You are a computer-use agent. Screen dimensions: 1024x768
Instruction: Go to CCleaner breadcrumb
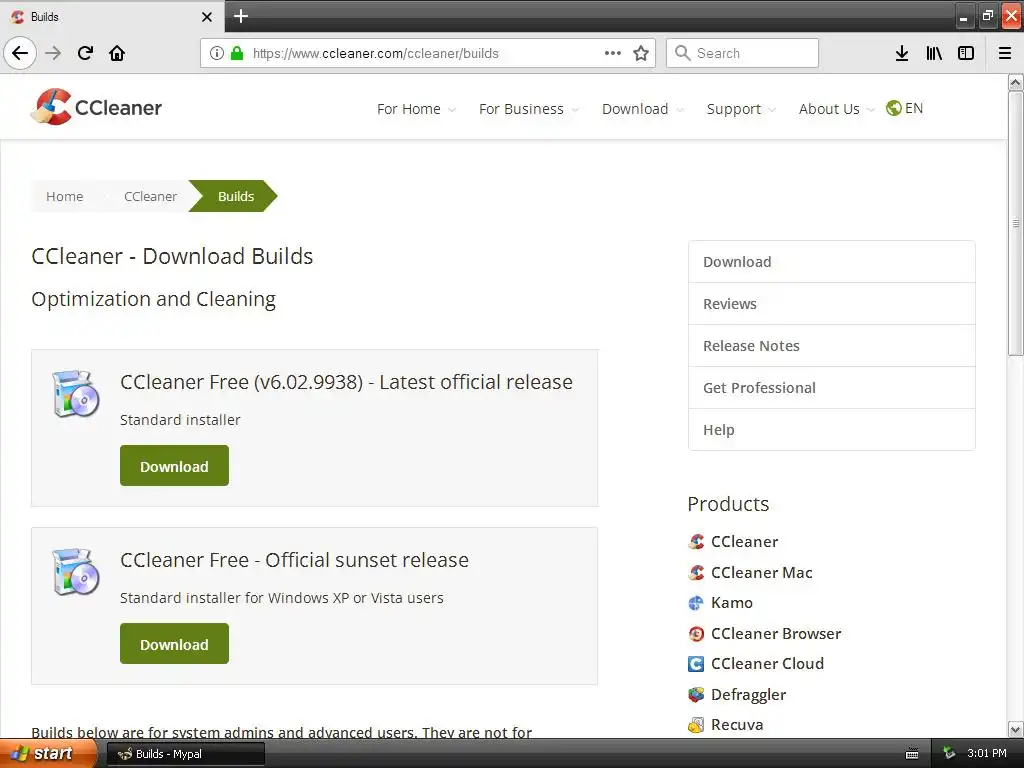[x=150, y=196]
